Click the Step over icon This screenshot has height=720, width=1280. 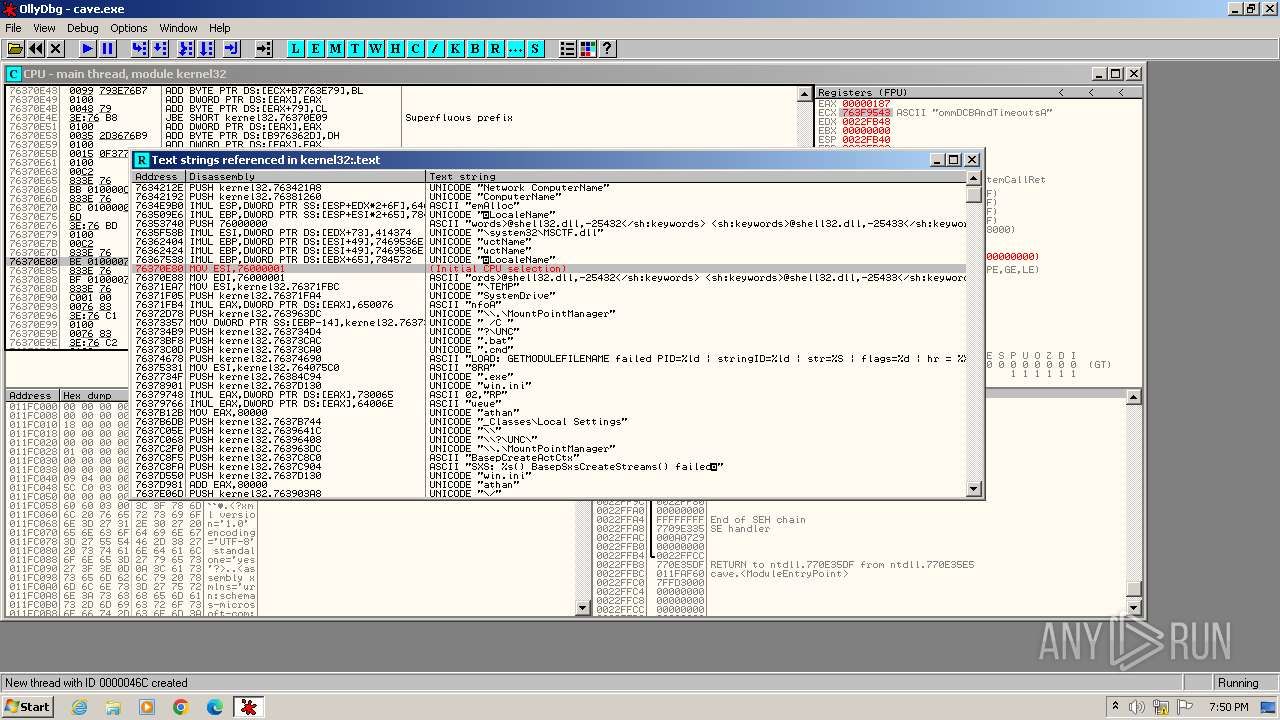click(x=160, y=48)
